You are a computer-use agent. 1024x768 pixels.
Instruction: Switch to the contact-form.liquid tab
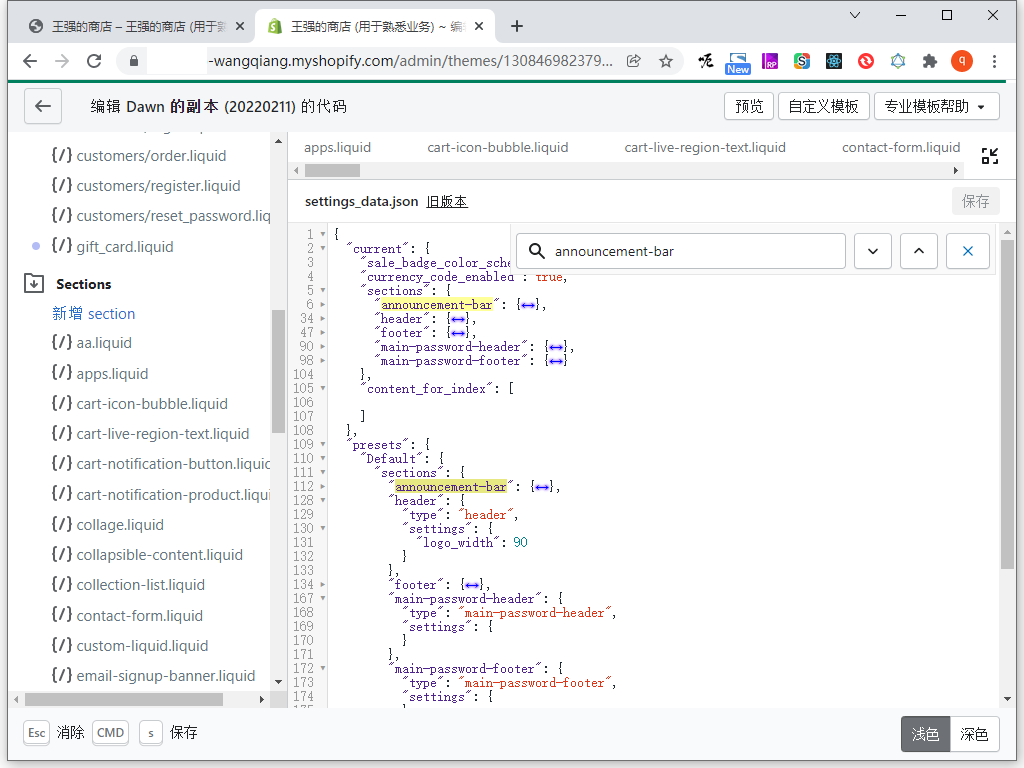click(x=900, y=147)
